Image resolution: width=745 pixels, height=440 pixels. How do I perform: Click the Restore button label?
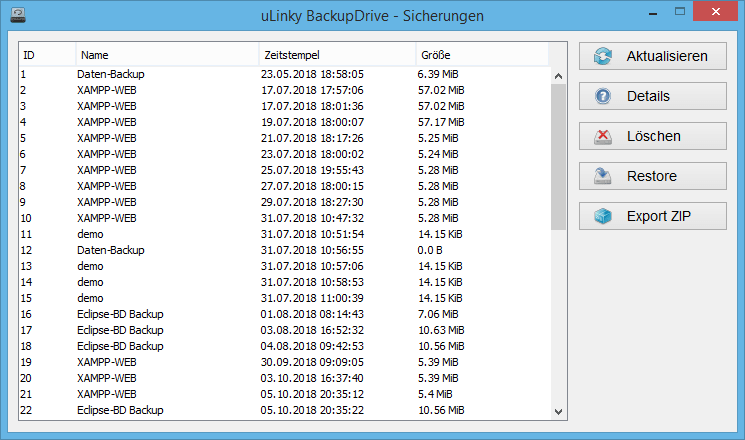(x=651, y=176)
